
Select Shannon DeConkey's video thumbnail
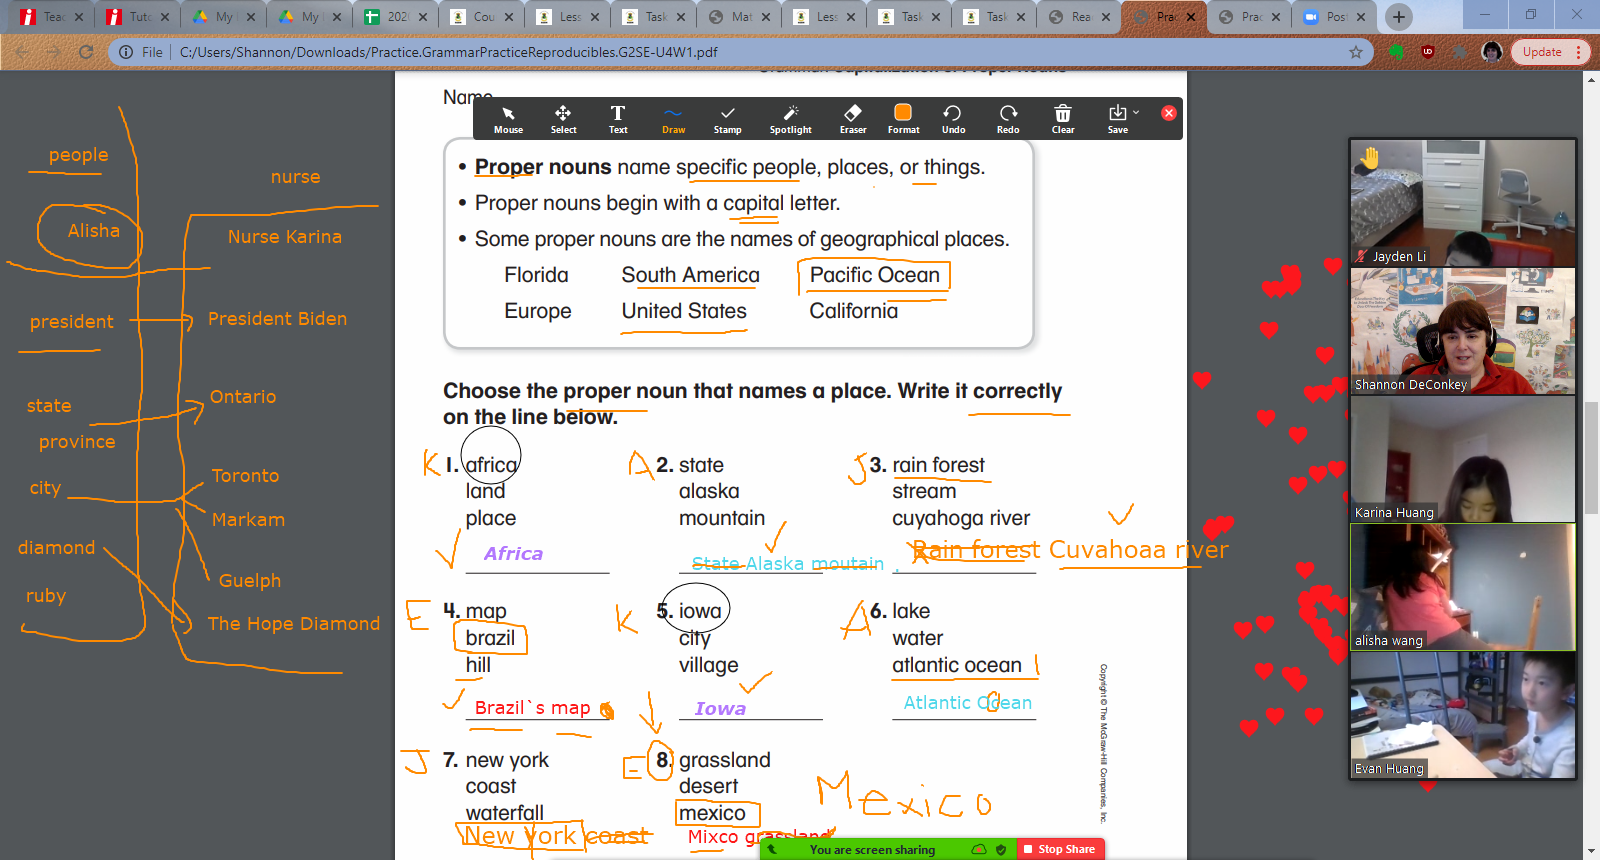(x=1463, y=331)
